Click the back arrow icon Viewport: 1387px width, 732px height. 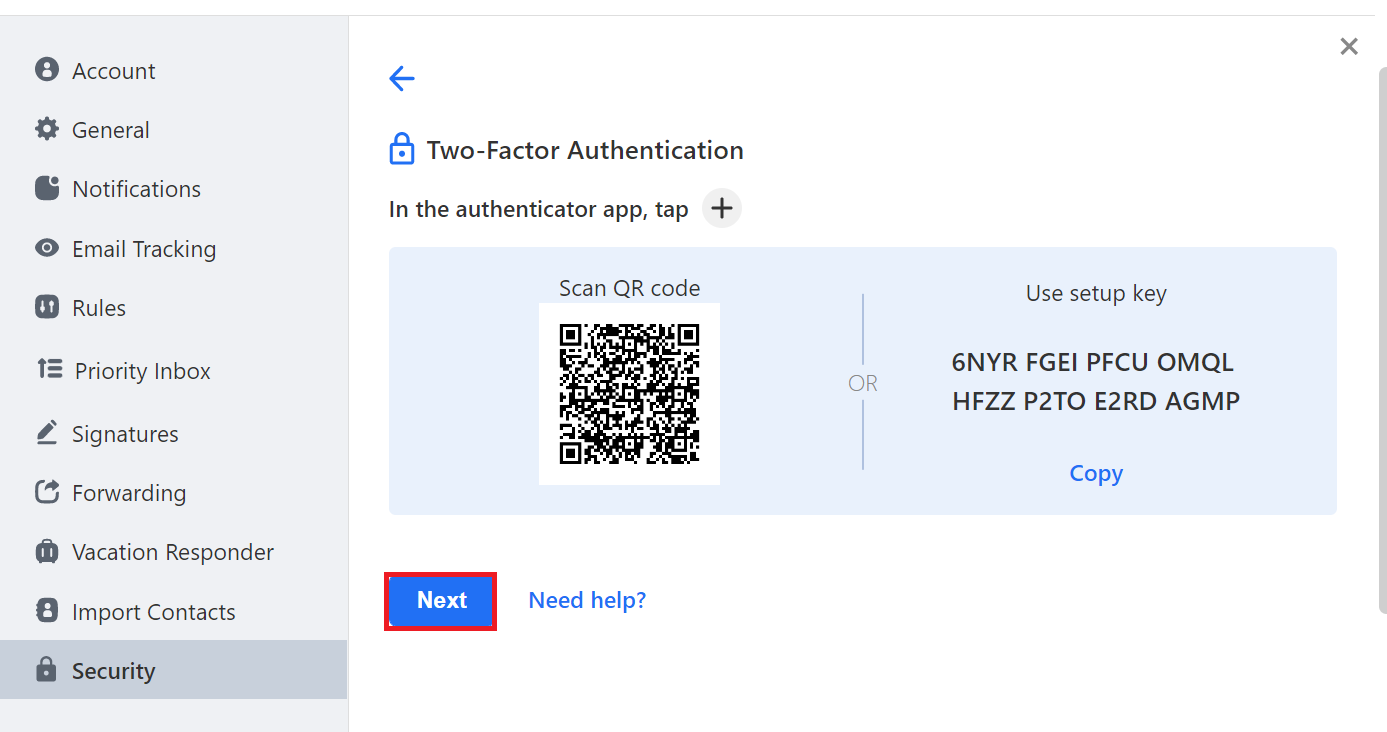coord(402,78)
